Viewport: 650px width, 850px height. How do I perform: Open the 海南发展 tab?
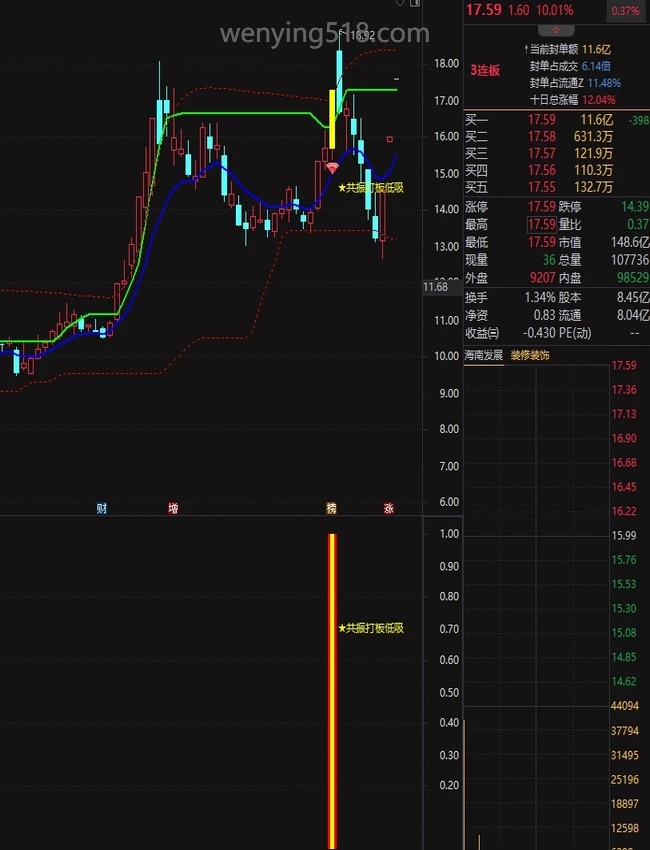click(x=484, y=356)
